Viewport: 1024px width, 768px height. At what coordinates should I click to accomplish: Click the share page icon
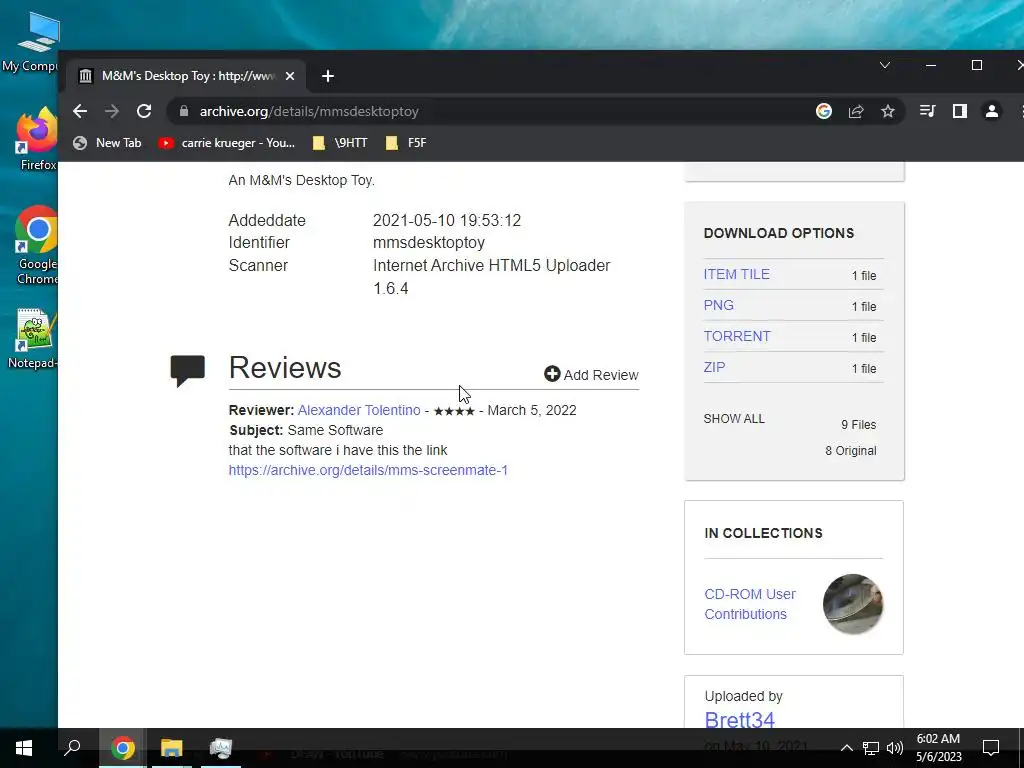point(856,111)
